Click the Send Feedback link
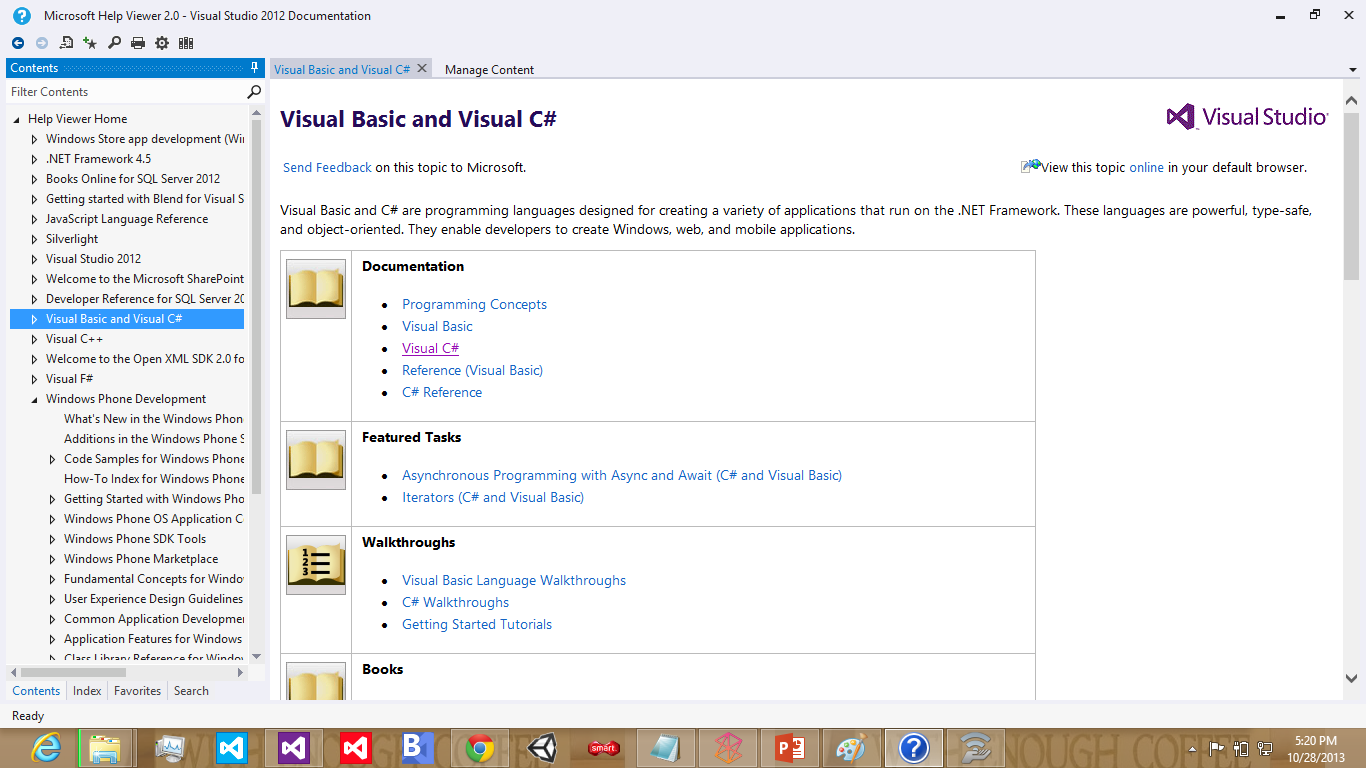Screen dimensions: 1366x768 point(326,167)
